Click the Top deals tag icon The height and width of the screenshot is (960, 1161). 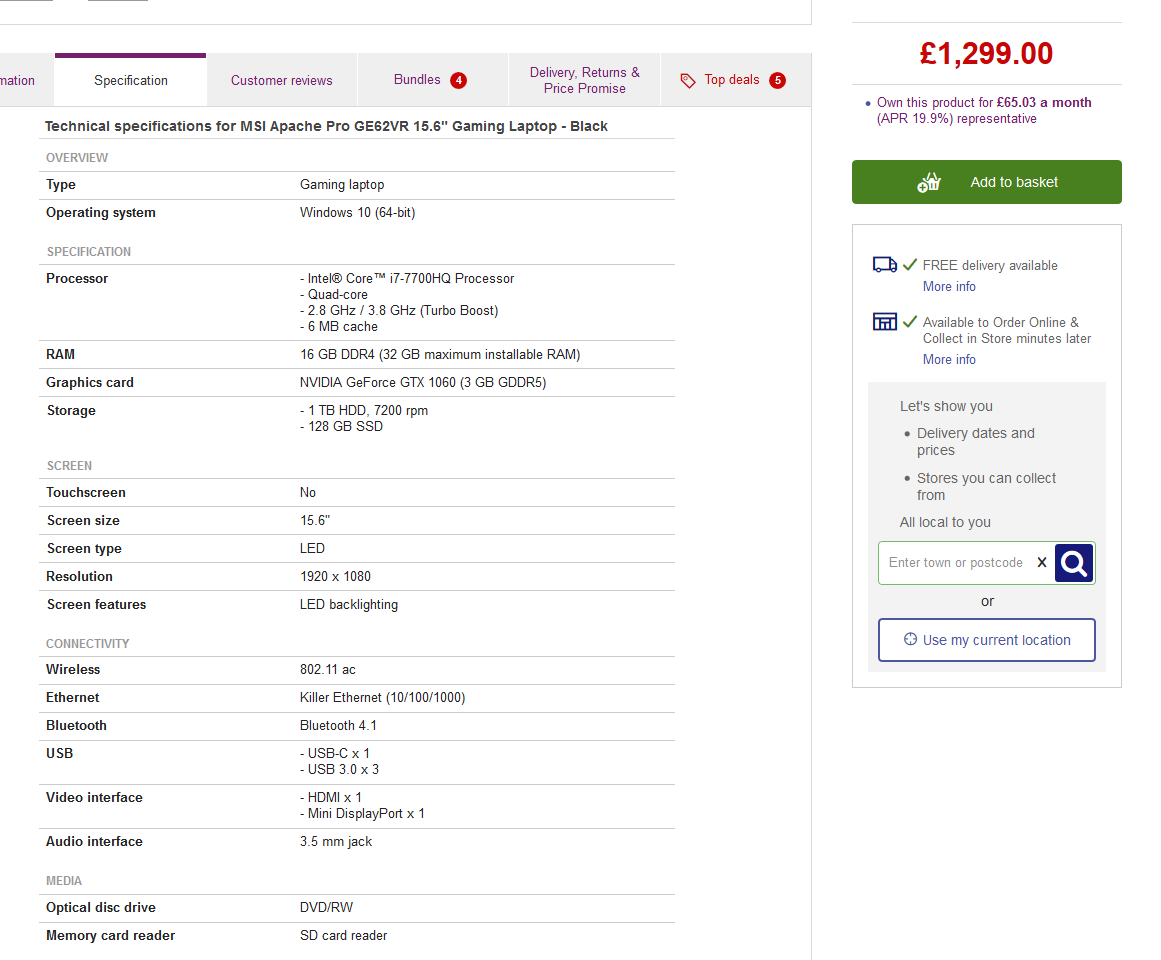click(688, 81)
